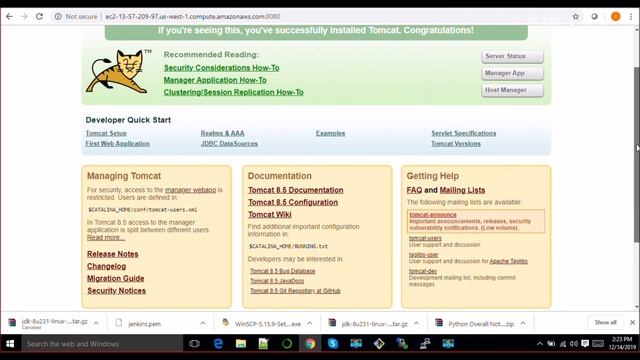Click Search the web and Windows box
This screenshot has width=640, height=360.
(101, 344)
